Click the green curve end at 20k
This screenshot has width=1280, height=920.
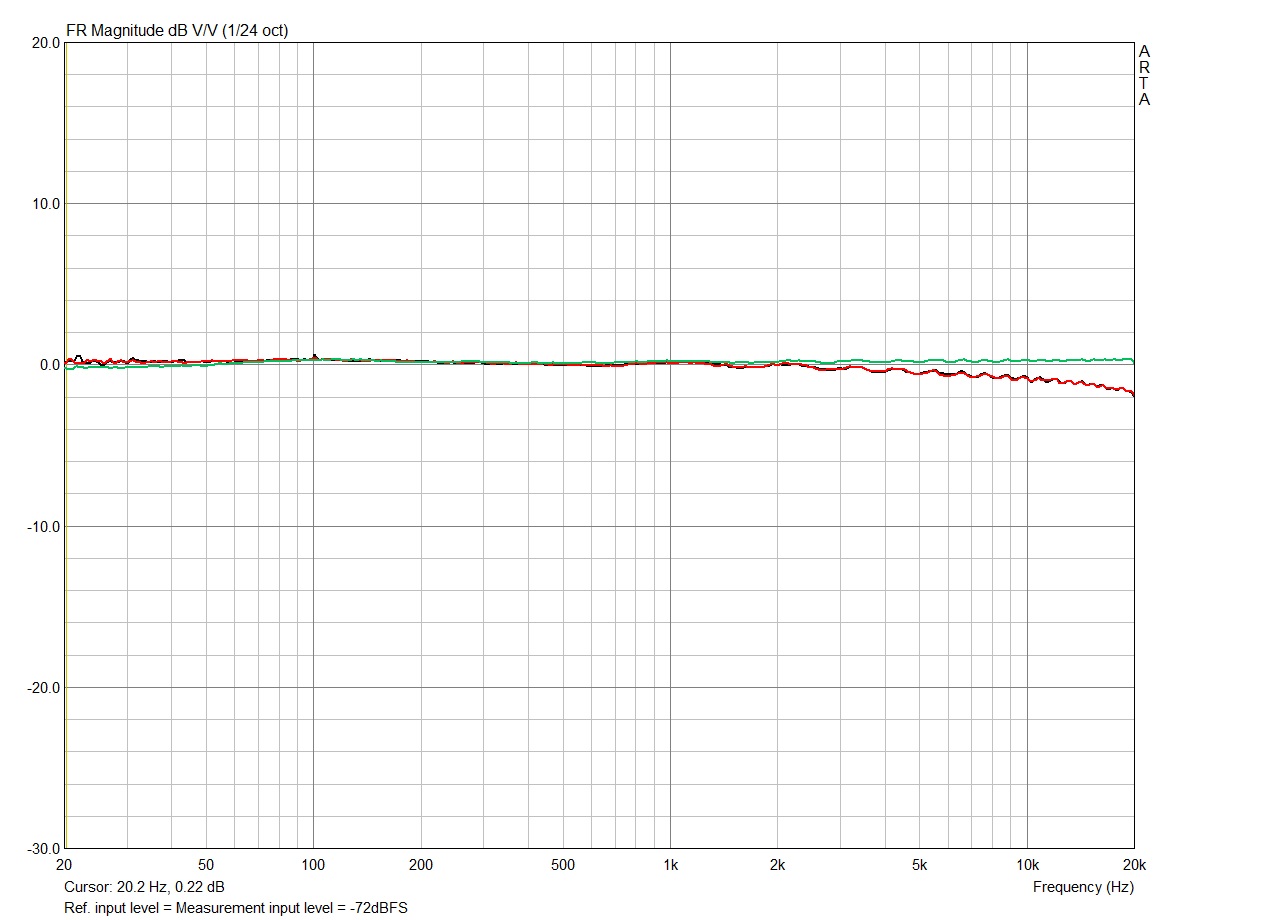click(x=1131, y=359)
